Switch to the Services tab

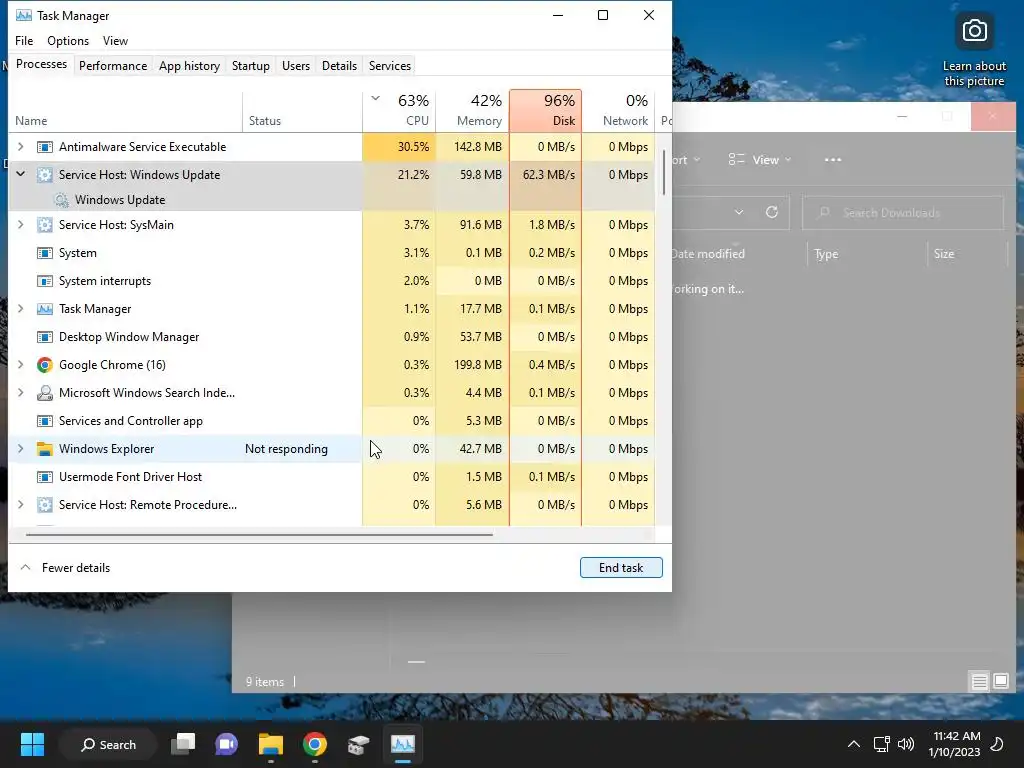[390, 66]
